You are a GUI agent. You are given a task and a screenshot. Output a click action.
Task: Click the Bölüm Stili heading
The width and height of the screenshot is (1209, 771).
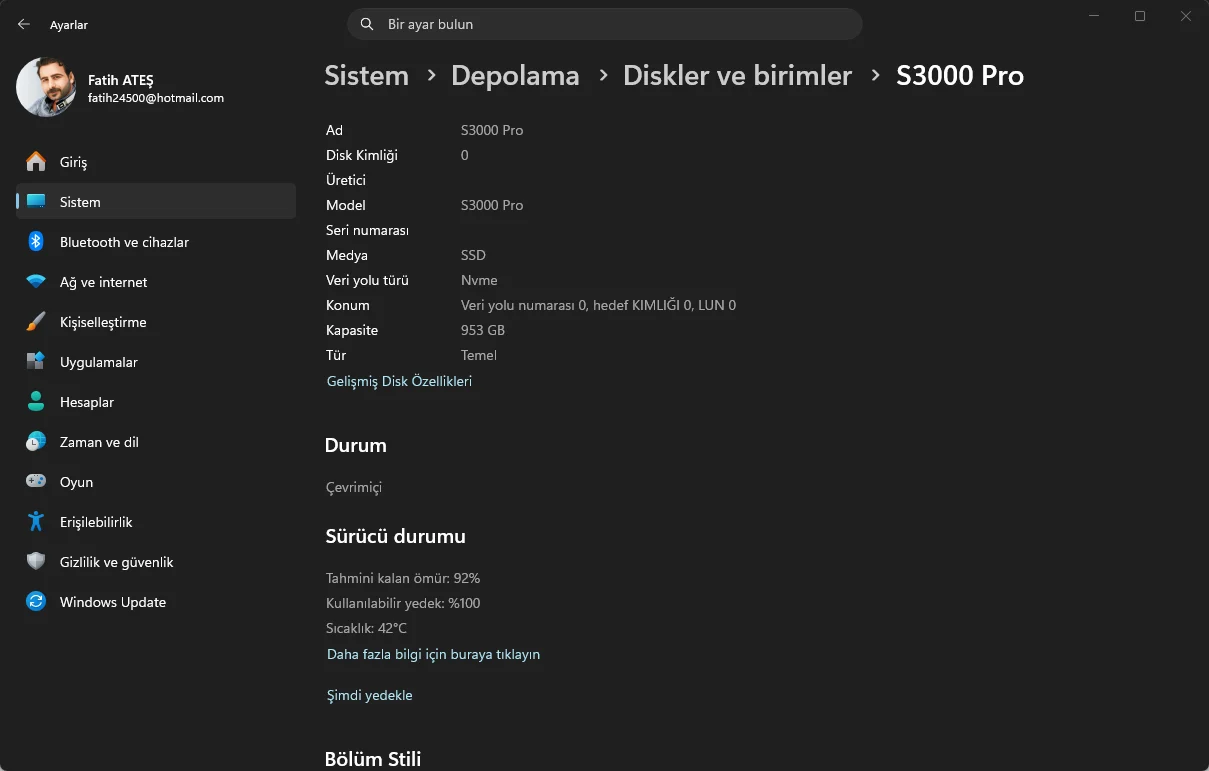(373, 759)
